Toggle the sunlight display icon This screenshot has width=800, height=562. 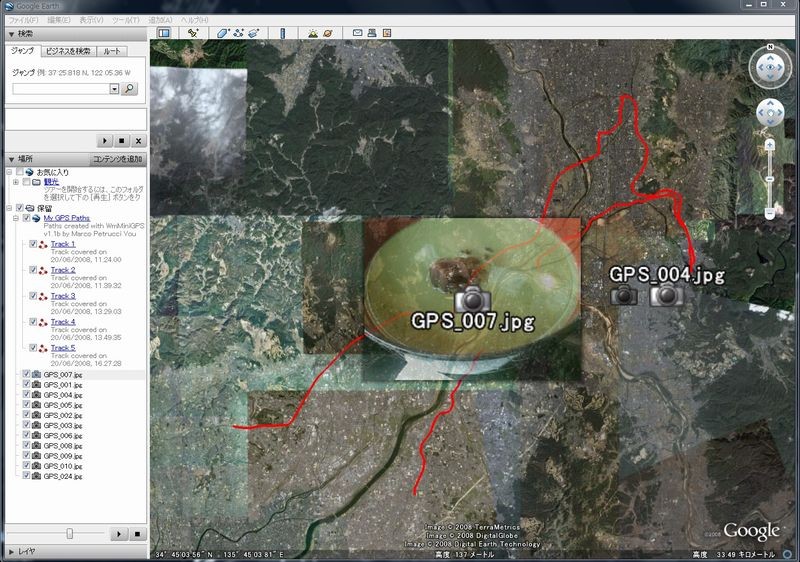pos(313,33)
